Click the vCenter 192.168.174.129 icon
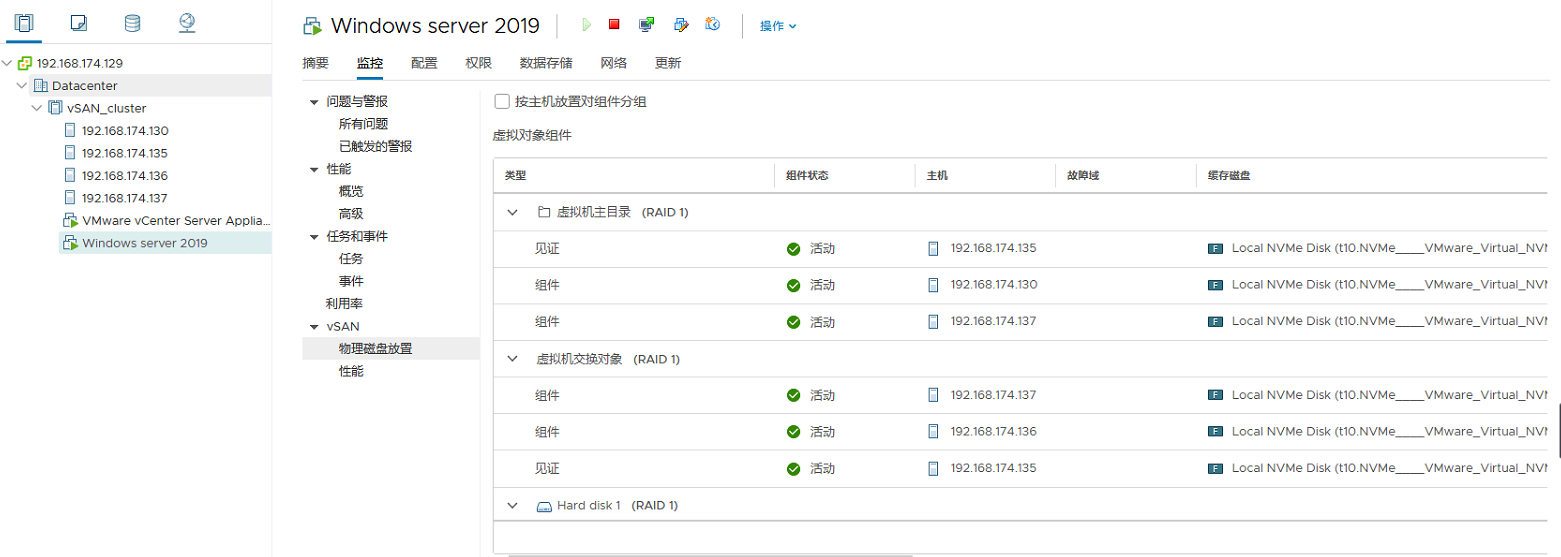The image size is (1561, 557). 25,63
